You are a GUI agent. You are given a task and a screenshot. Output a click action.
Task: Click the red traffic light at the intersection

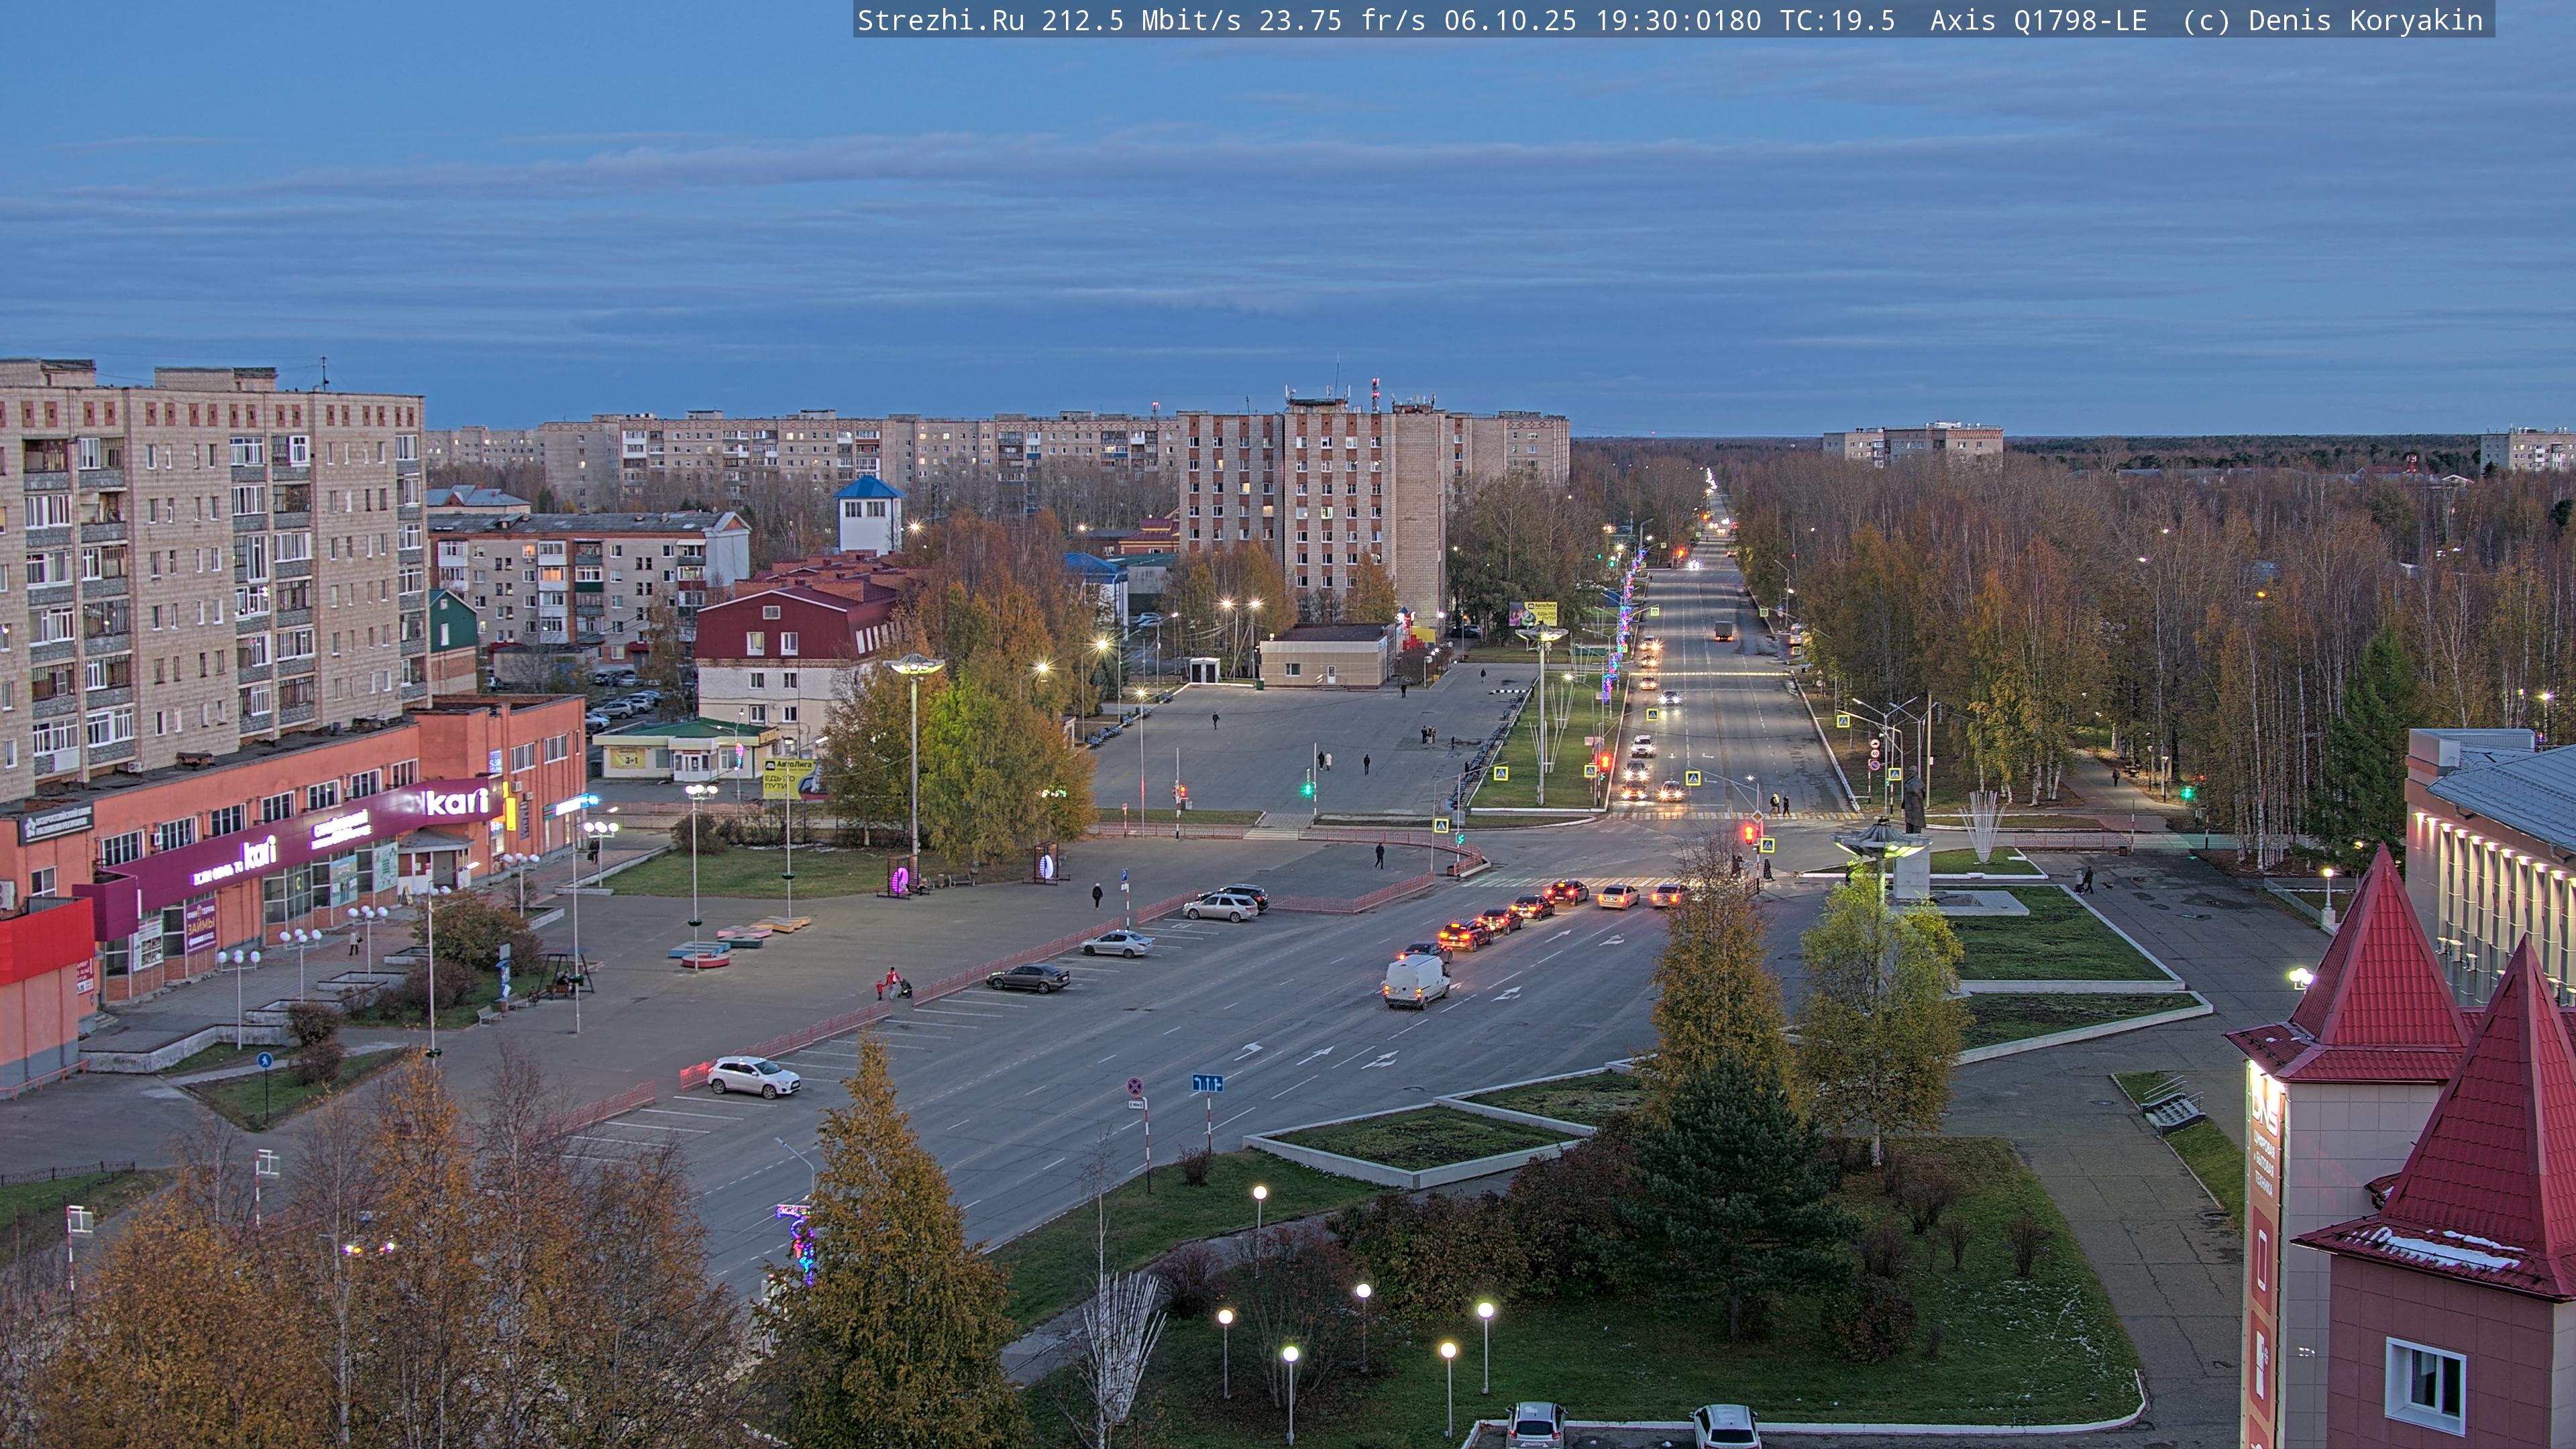pos(1749,833)
